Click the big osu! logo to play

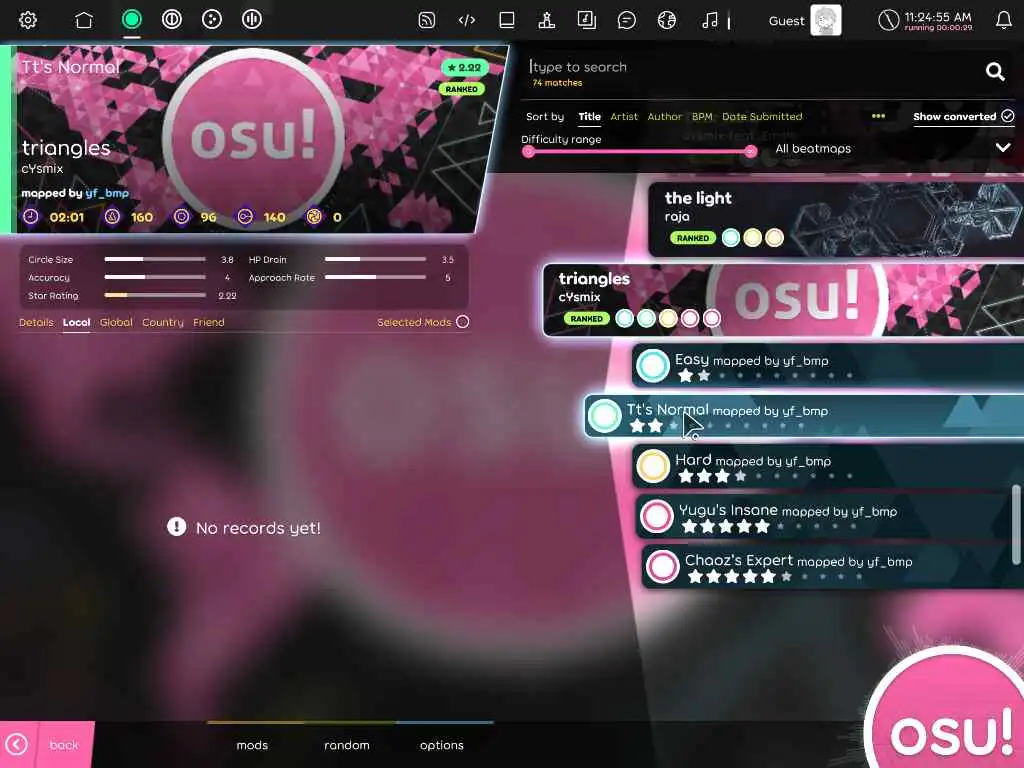[x=950, y=712]
